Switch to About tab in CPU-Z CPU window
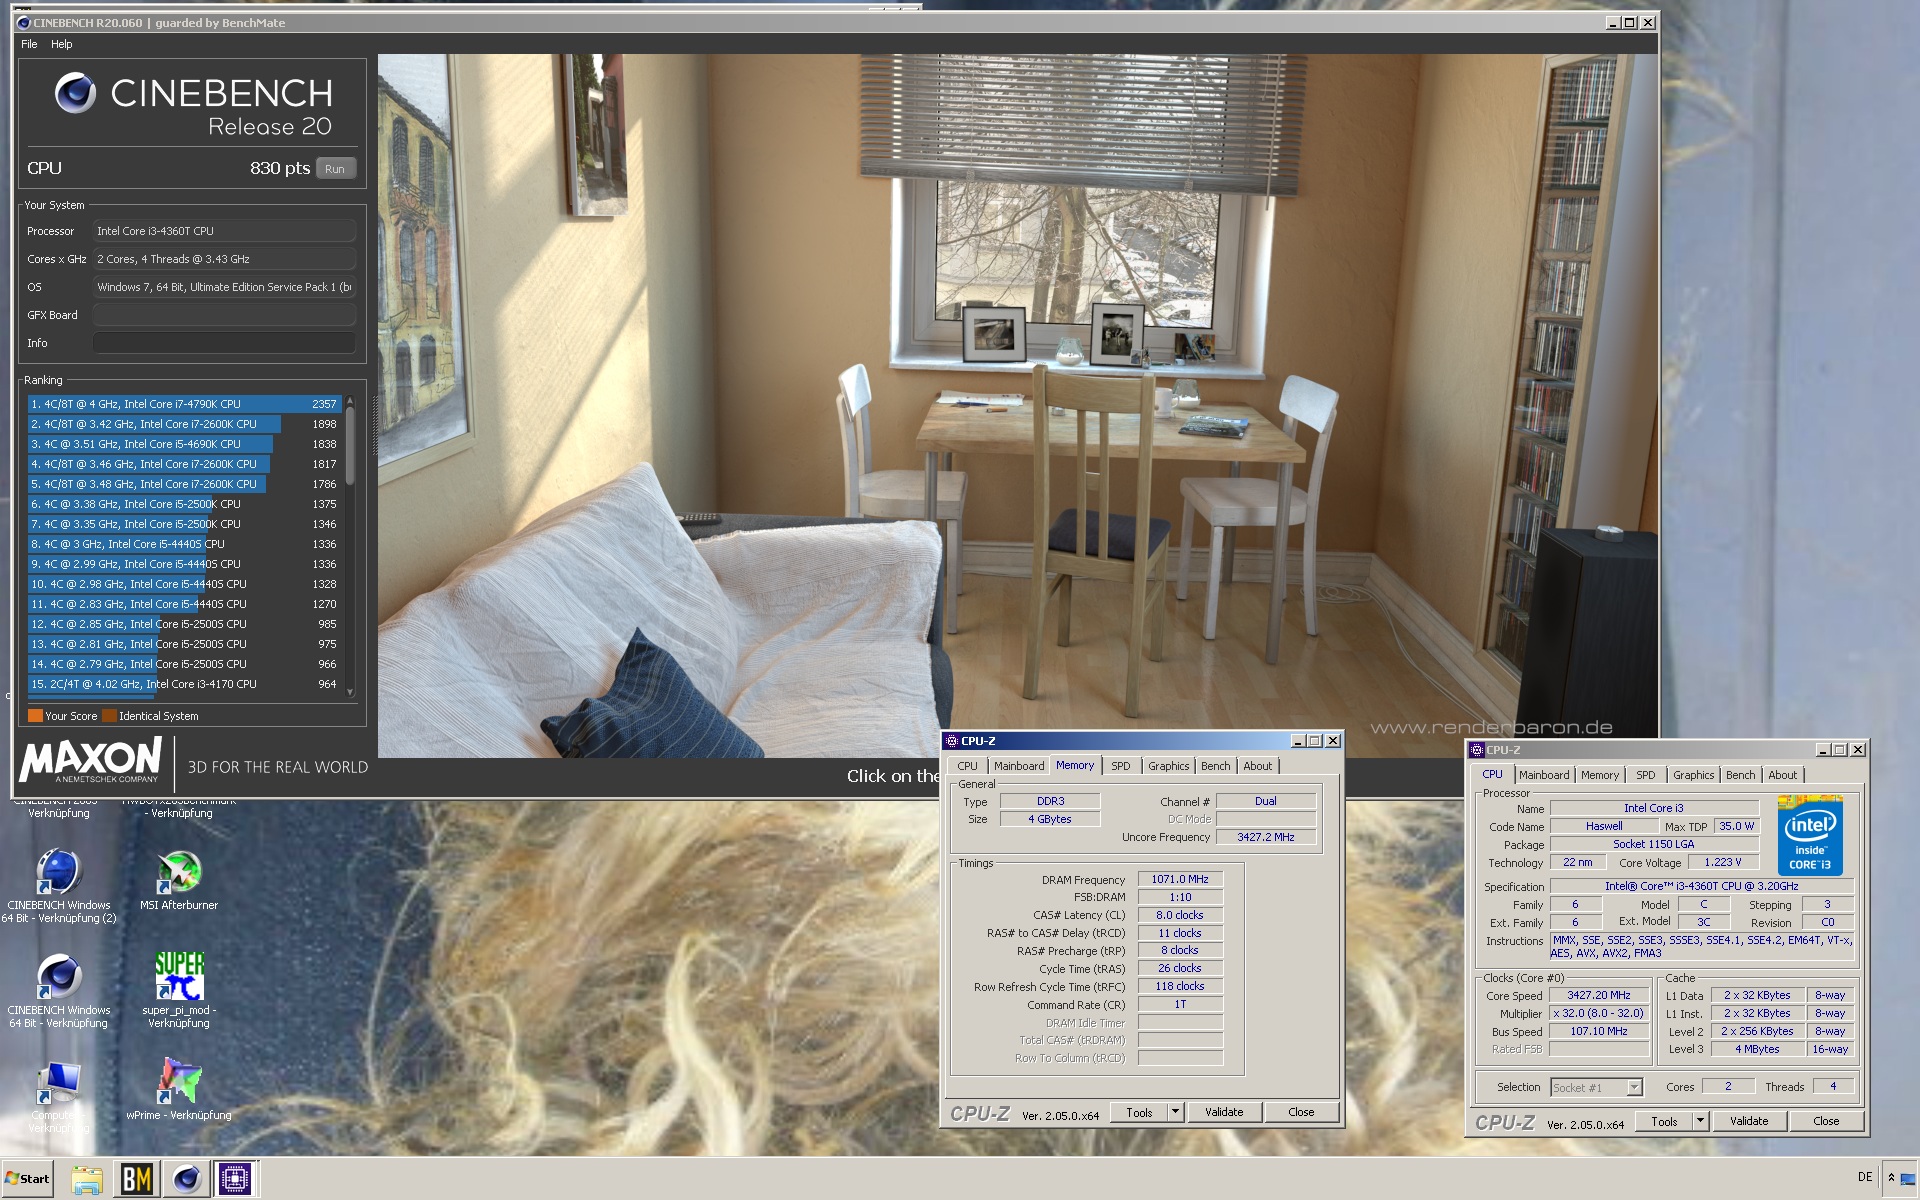Screen dimensions: 1920x1200 [1782, 775]
